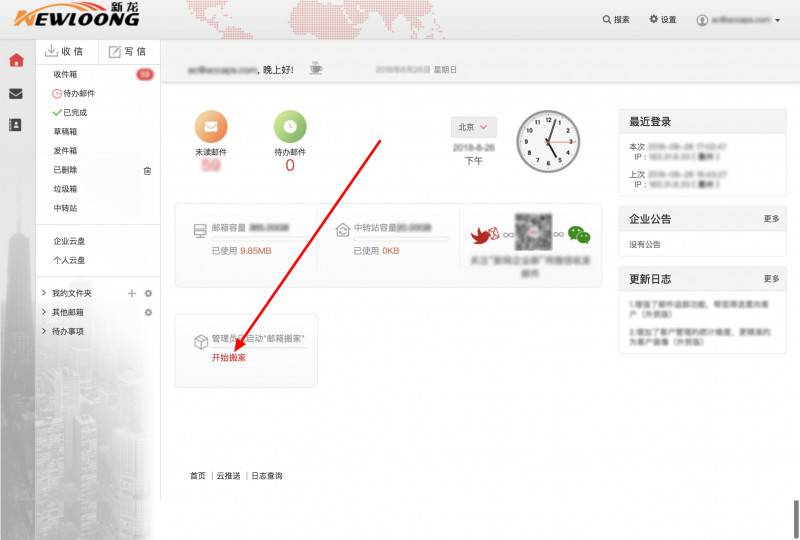Viewport: 800px width, 540px height.
Task: Click the orange unread mail icon
Action: [x=210, y=127]
